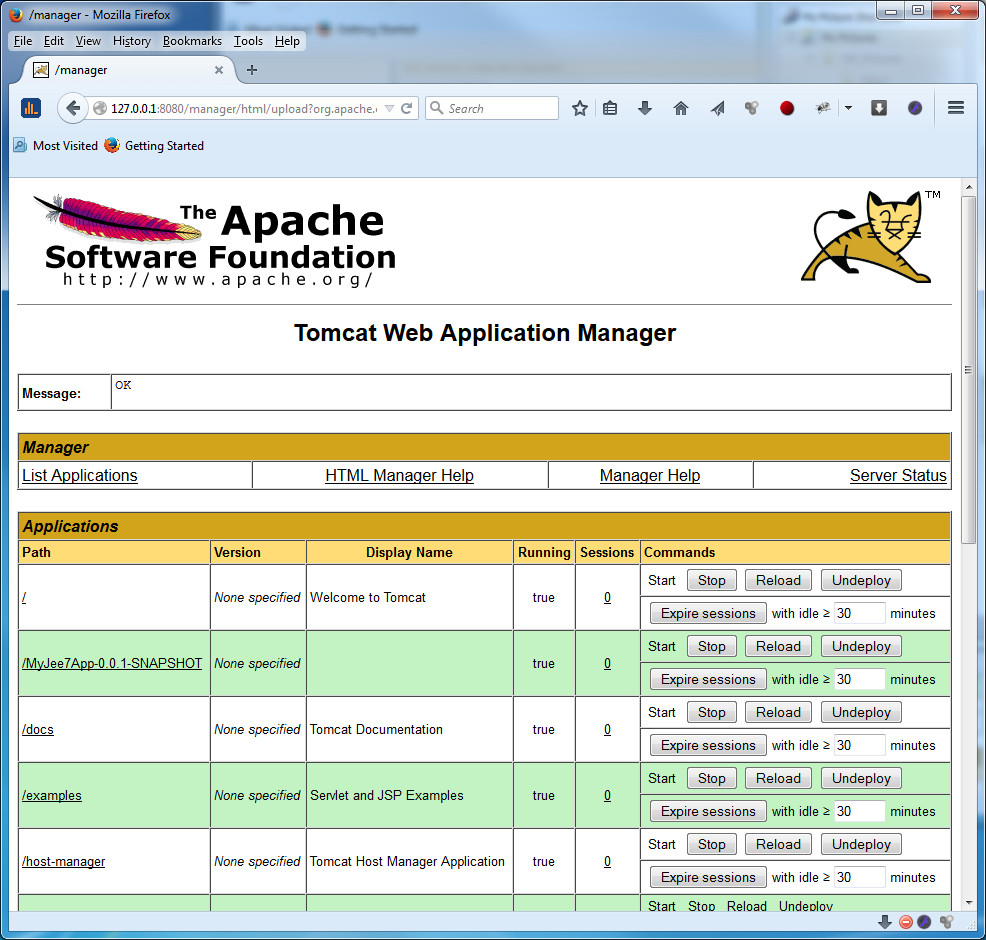Click the bookmark star icon
Viewport: 986px width, 940px height.
click(x=579, y=109)
